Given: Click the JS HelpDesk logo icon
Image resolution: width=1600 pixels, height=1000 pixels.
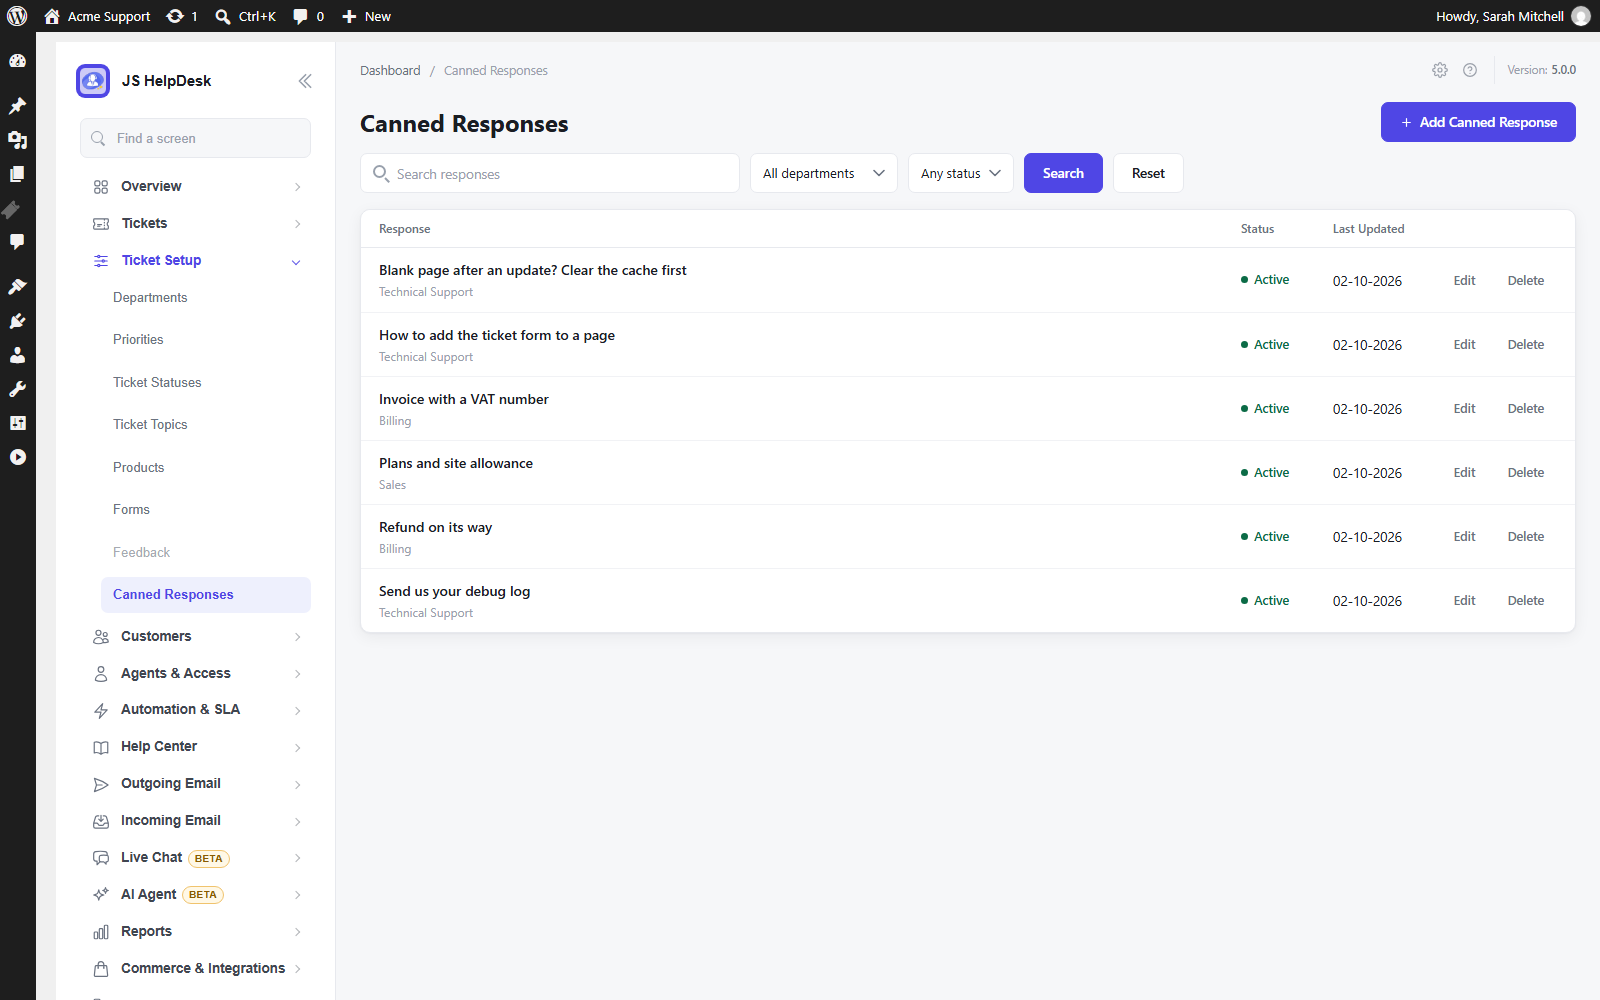Looking at the screenshot, I should (93, 81).
